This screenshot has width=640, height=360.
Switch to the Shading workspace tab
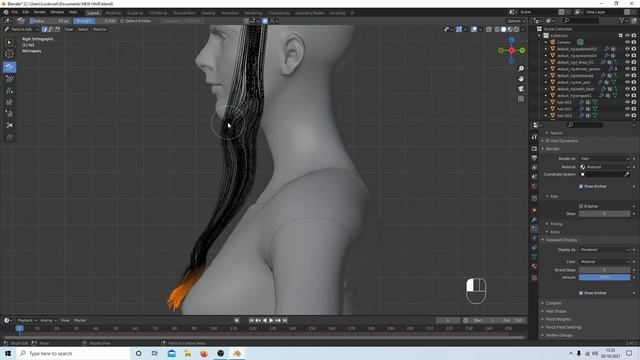coord(208,13)
